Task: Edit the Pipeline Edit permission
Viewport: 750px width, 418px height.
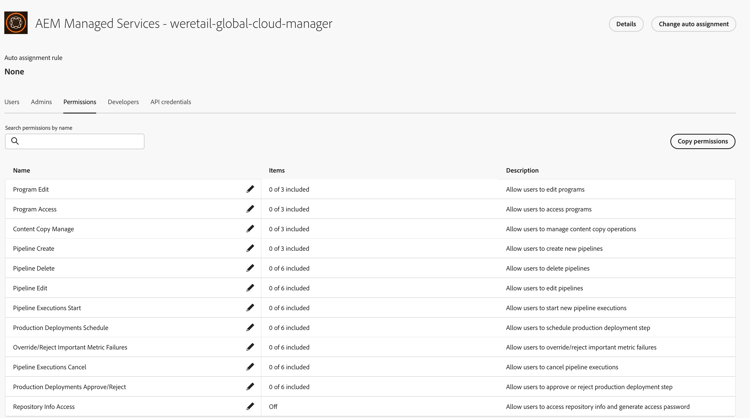Action: click(250, 288)
